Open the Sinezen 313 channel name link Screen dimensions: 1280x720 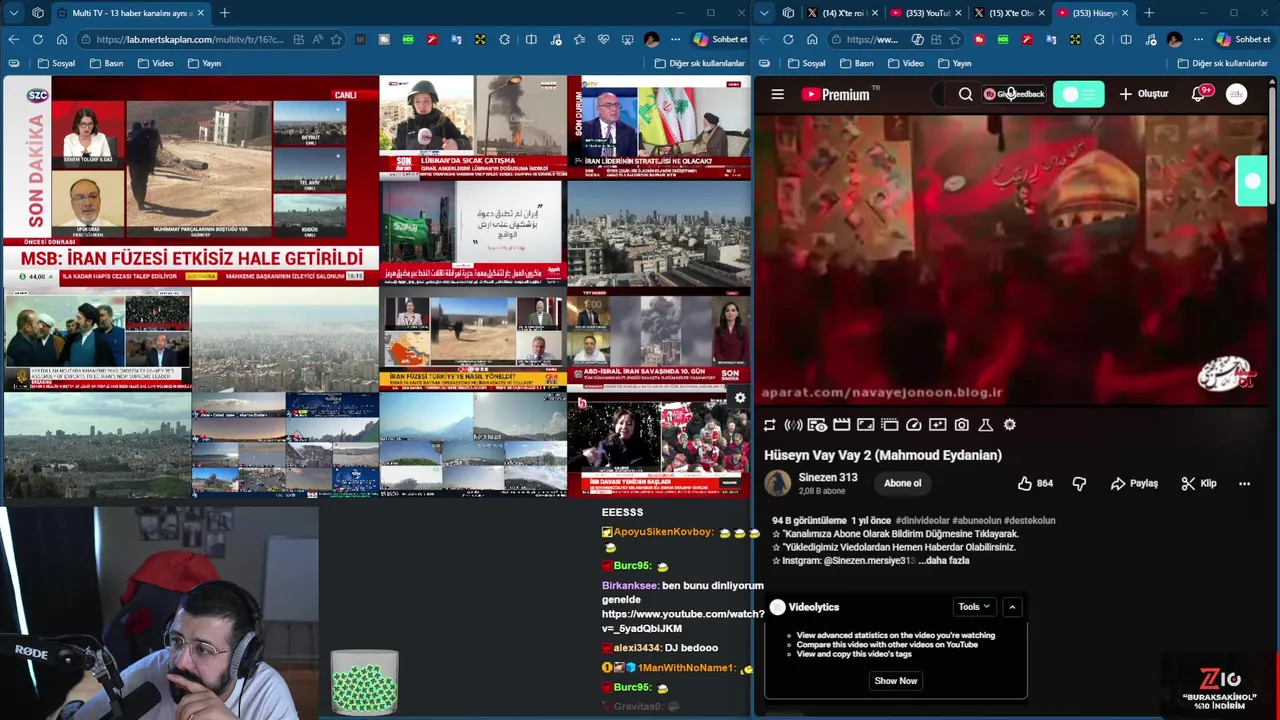828,478
